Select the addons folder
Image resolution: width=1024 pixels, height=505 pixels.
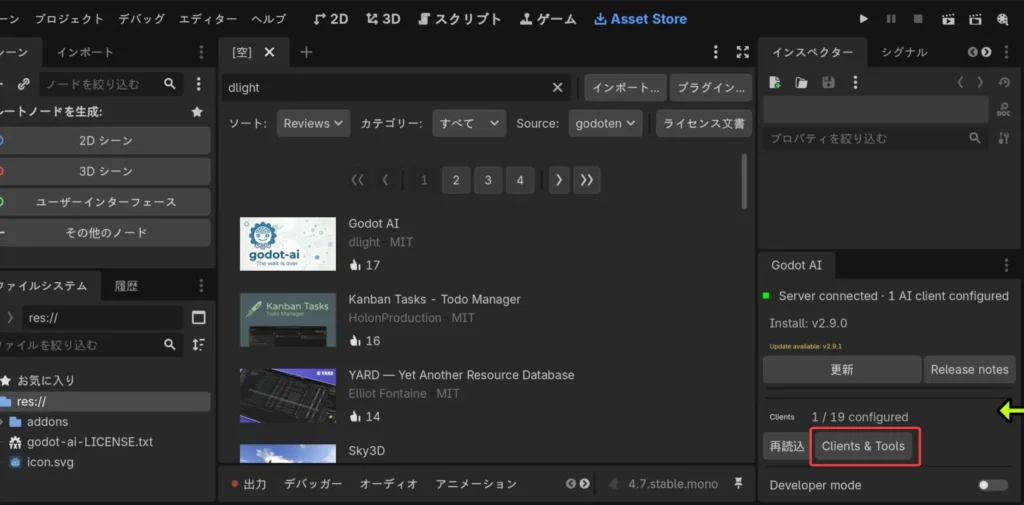47,421
